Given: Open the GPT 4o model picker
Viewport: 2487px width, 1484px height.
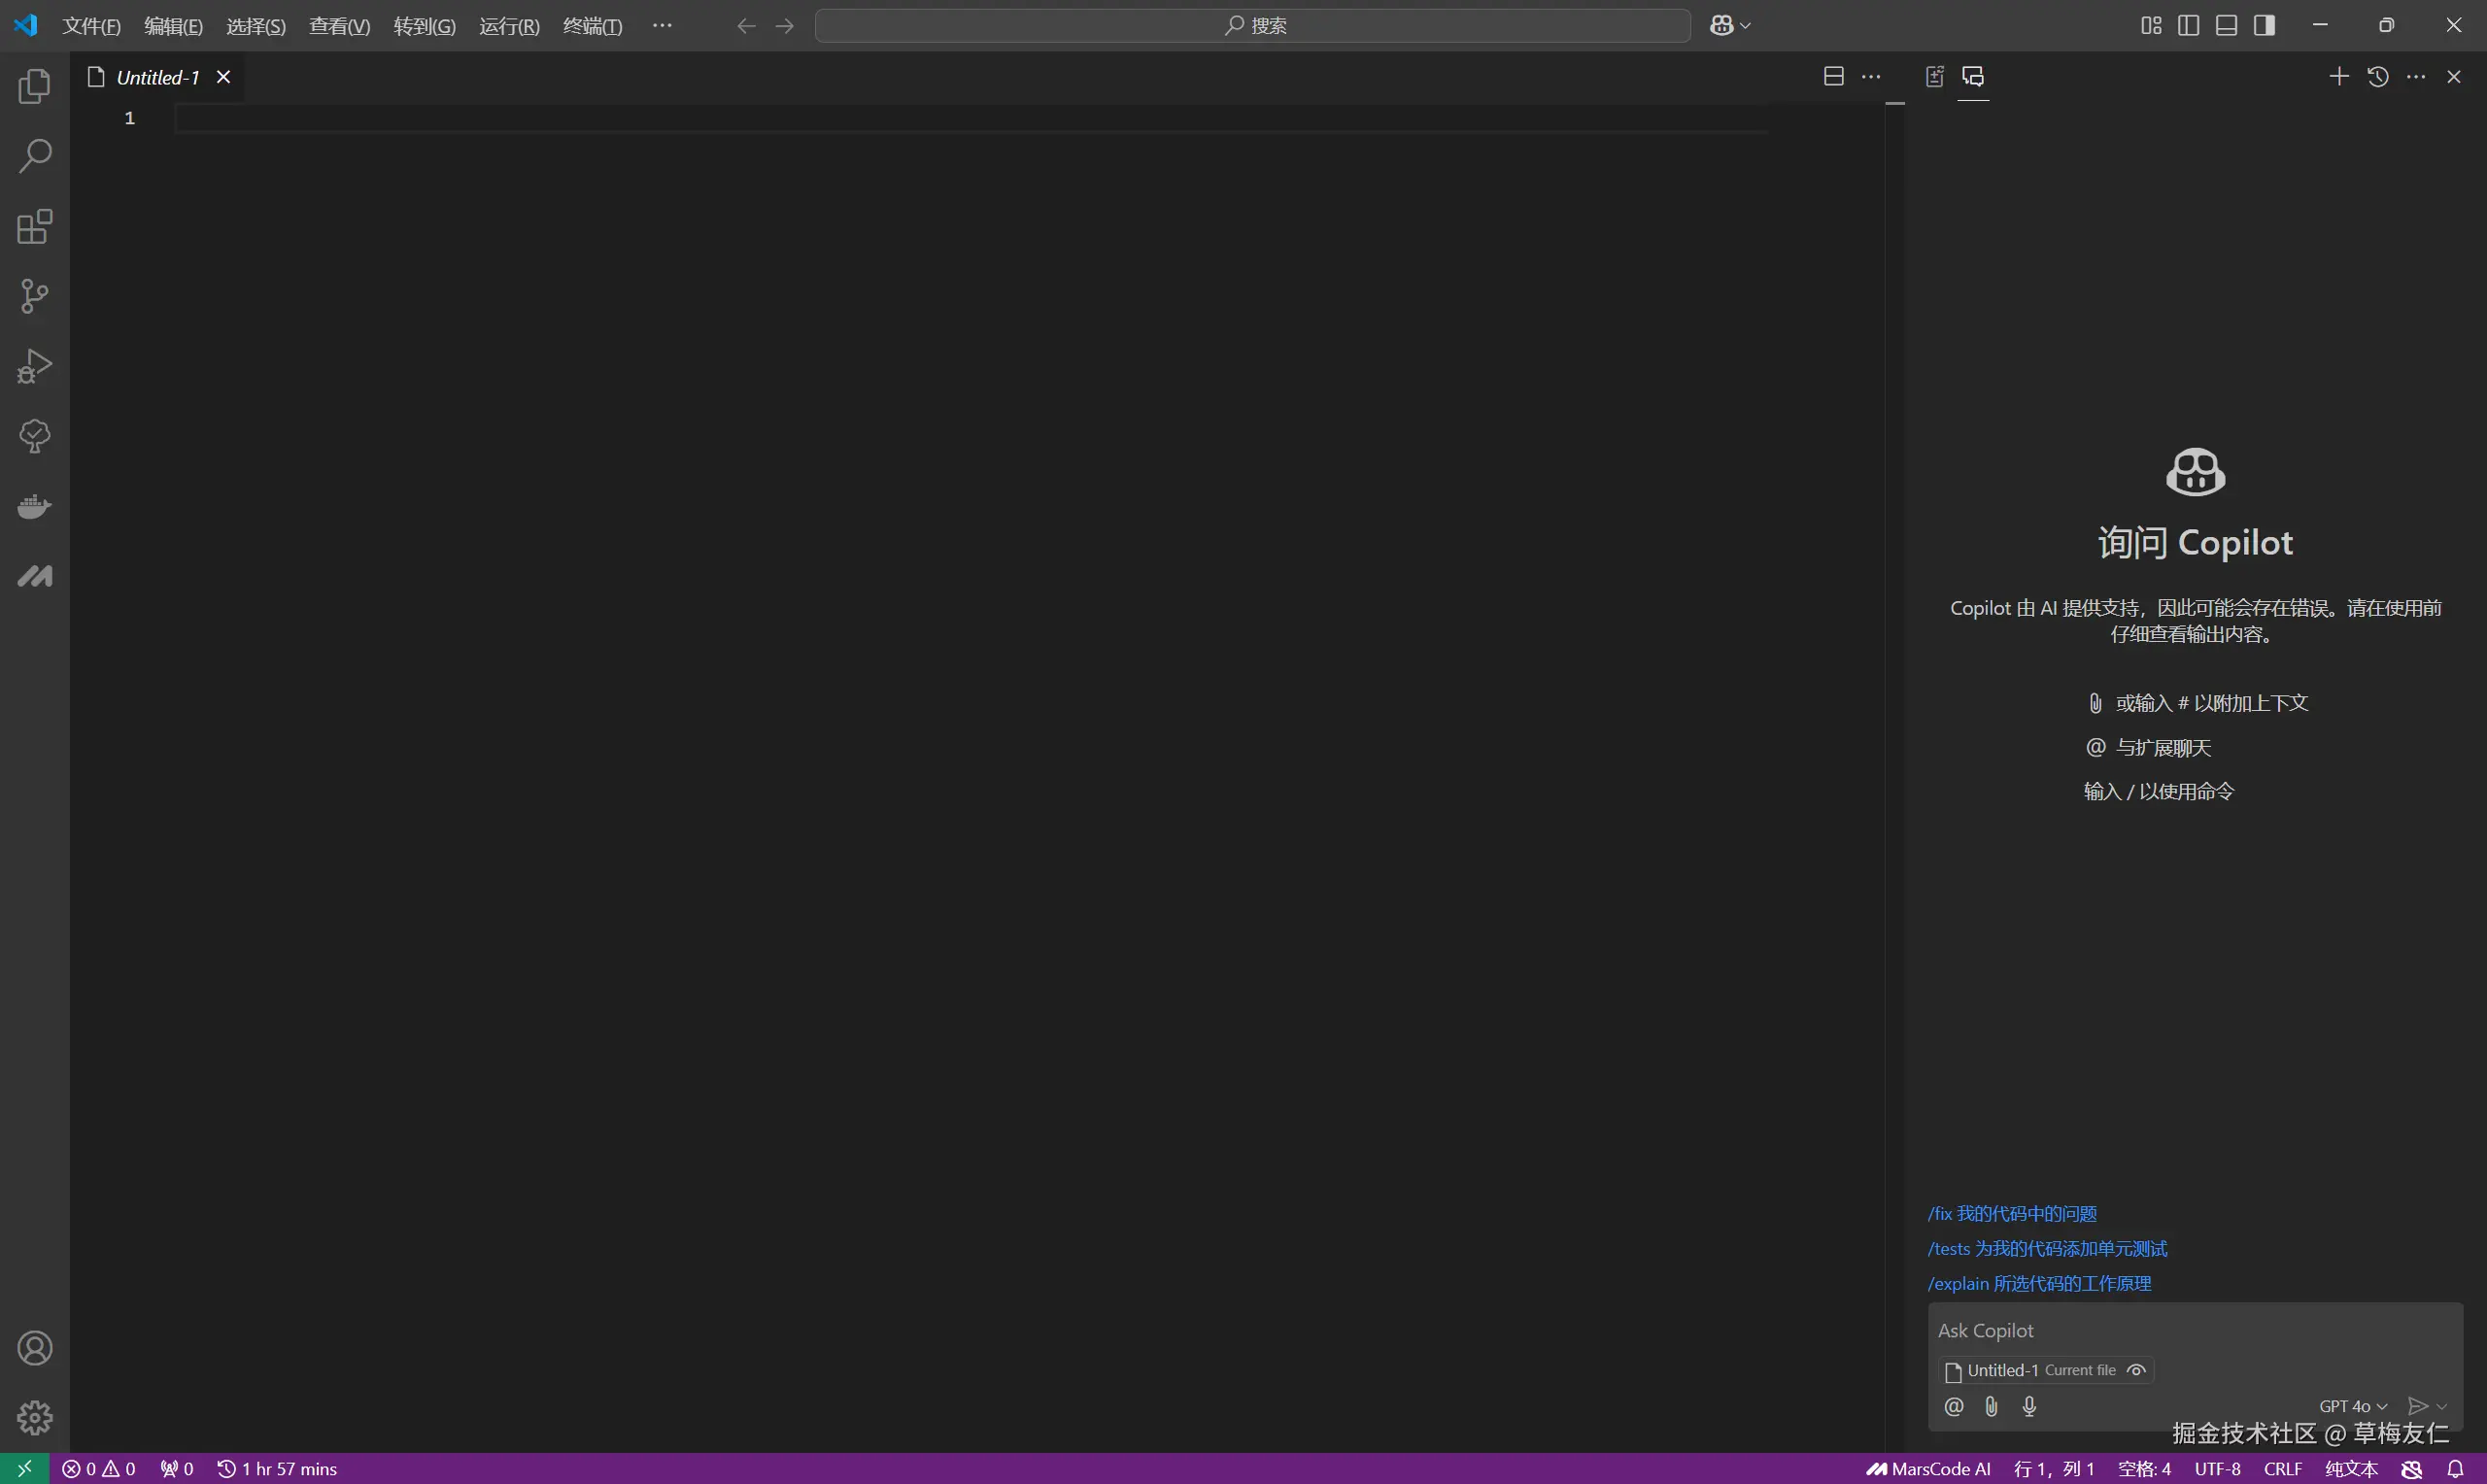Looking at the screenshot, I should [2352, 1407].
